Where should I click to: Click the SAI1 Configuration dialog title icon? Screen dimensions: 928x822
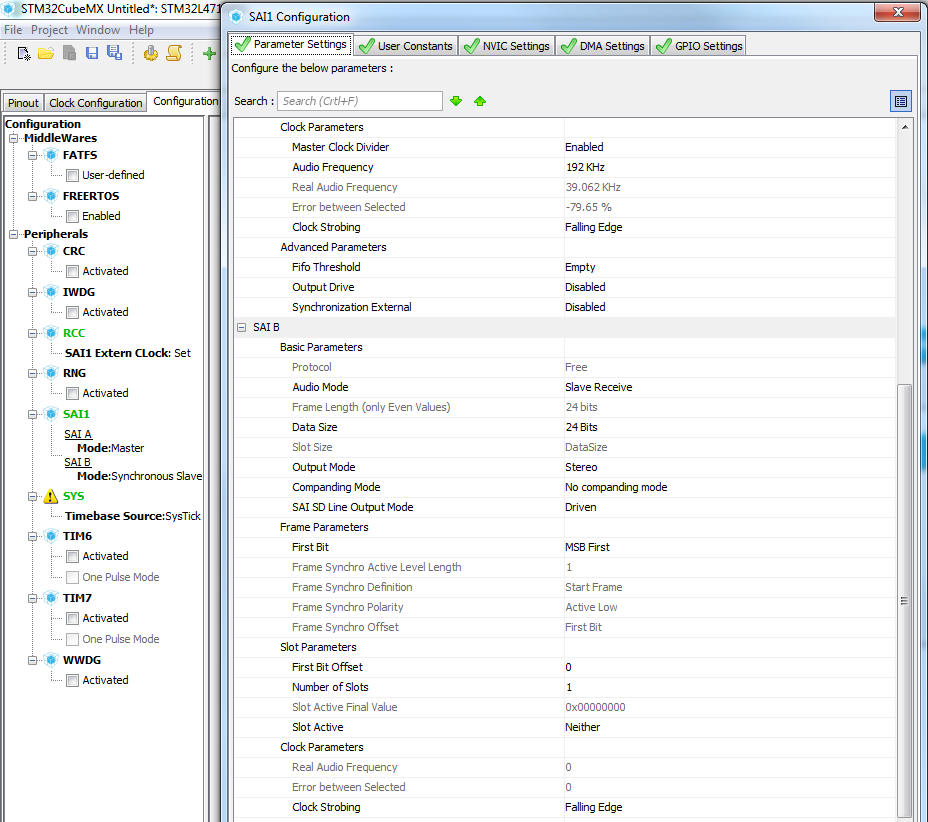click(x=237, y=17)
